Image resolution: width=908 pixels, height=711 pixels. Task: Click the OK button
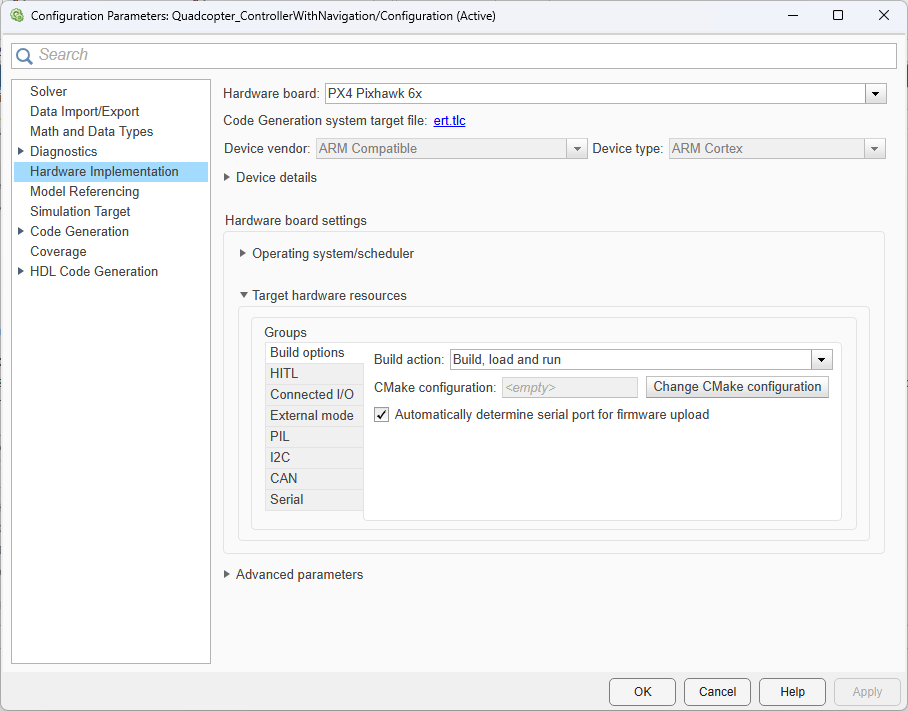pyautogui.click(x=642, y=692)
